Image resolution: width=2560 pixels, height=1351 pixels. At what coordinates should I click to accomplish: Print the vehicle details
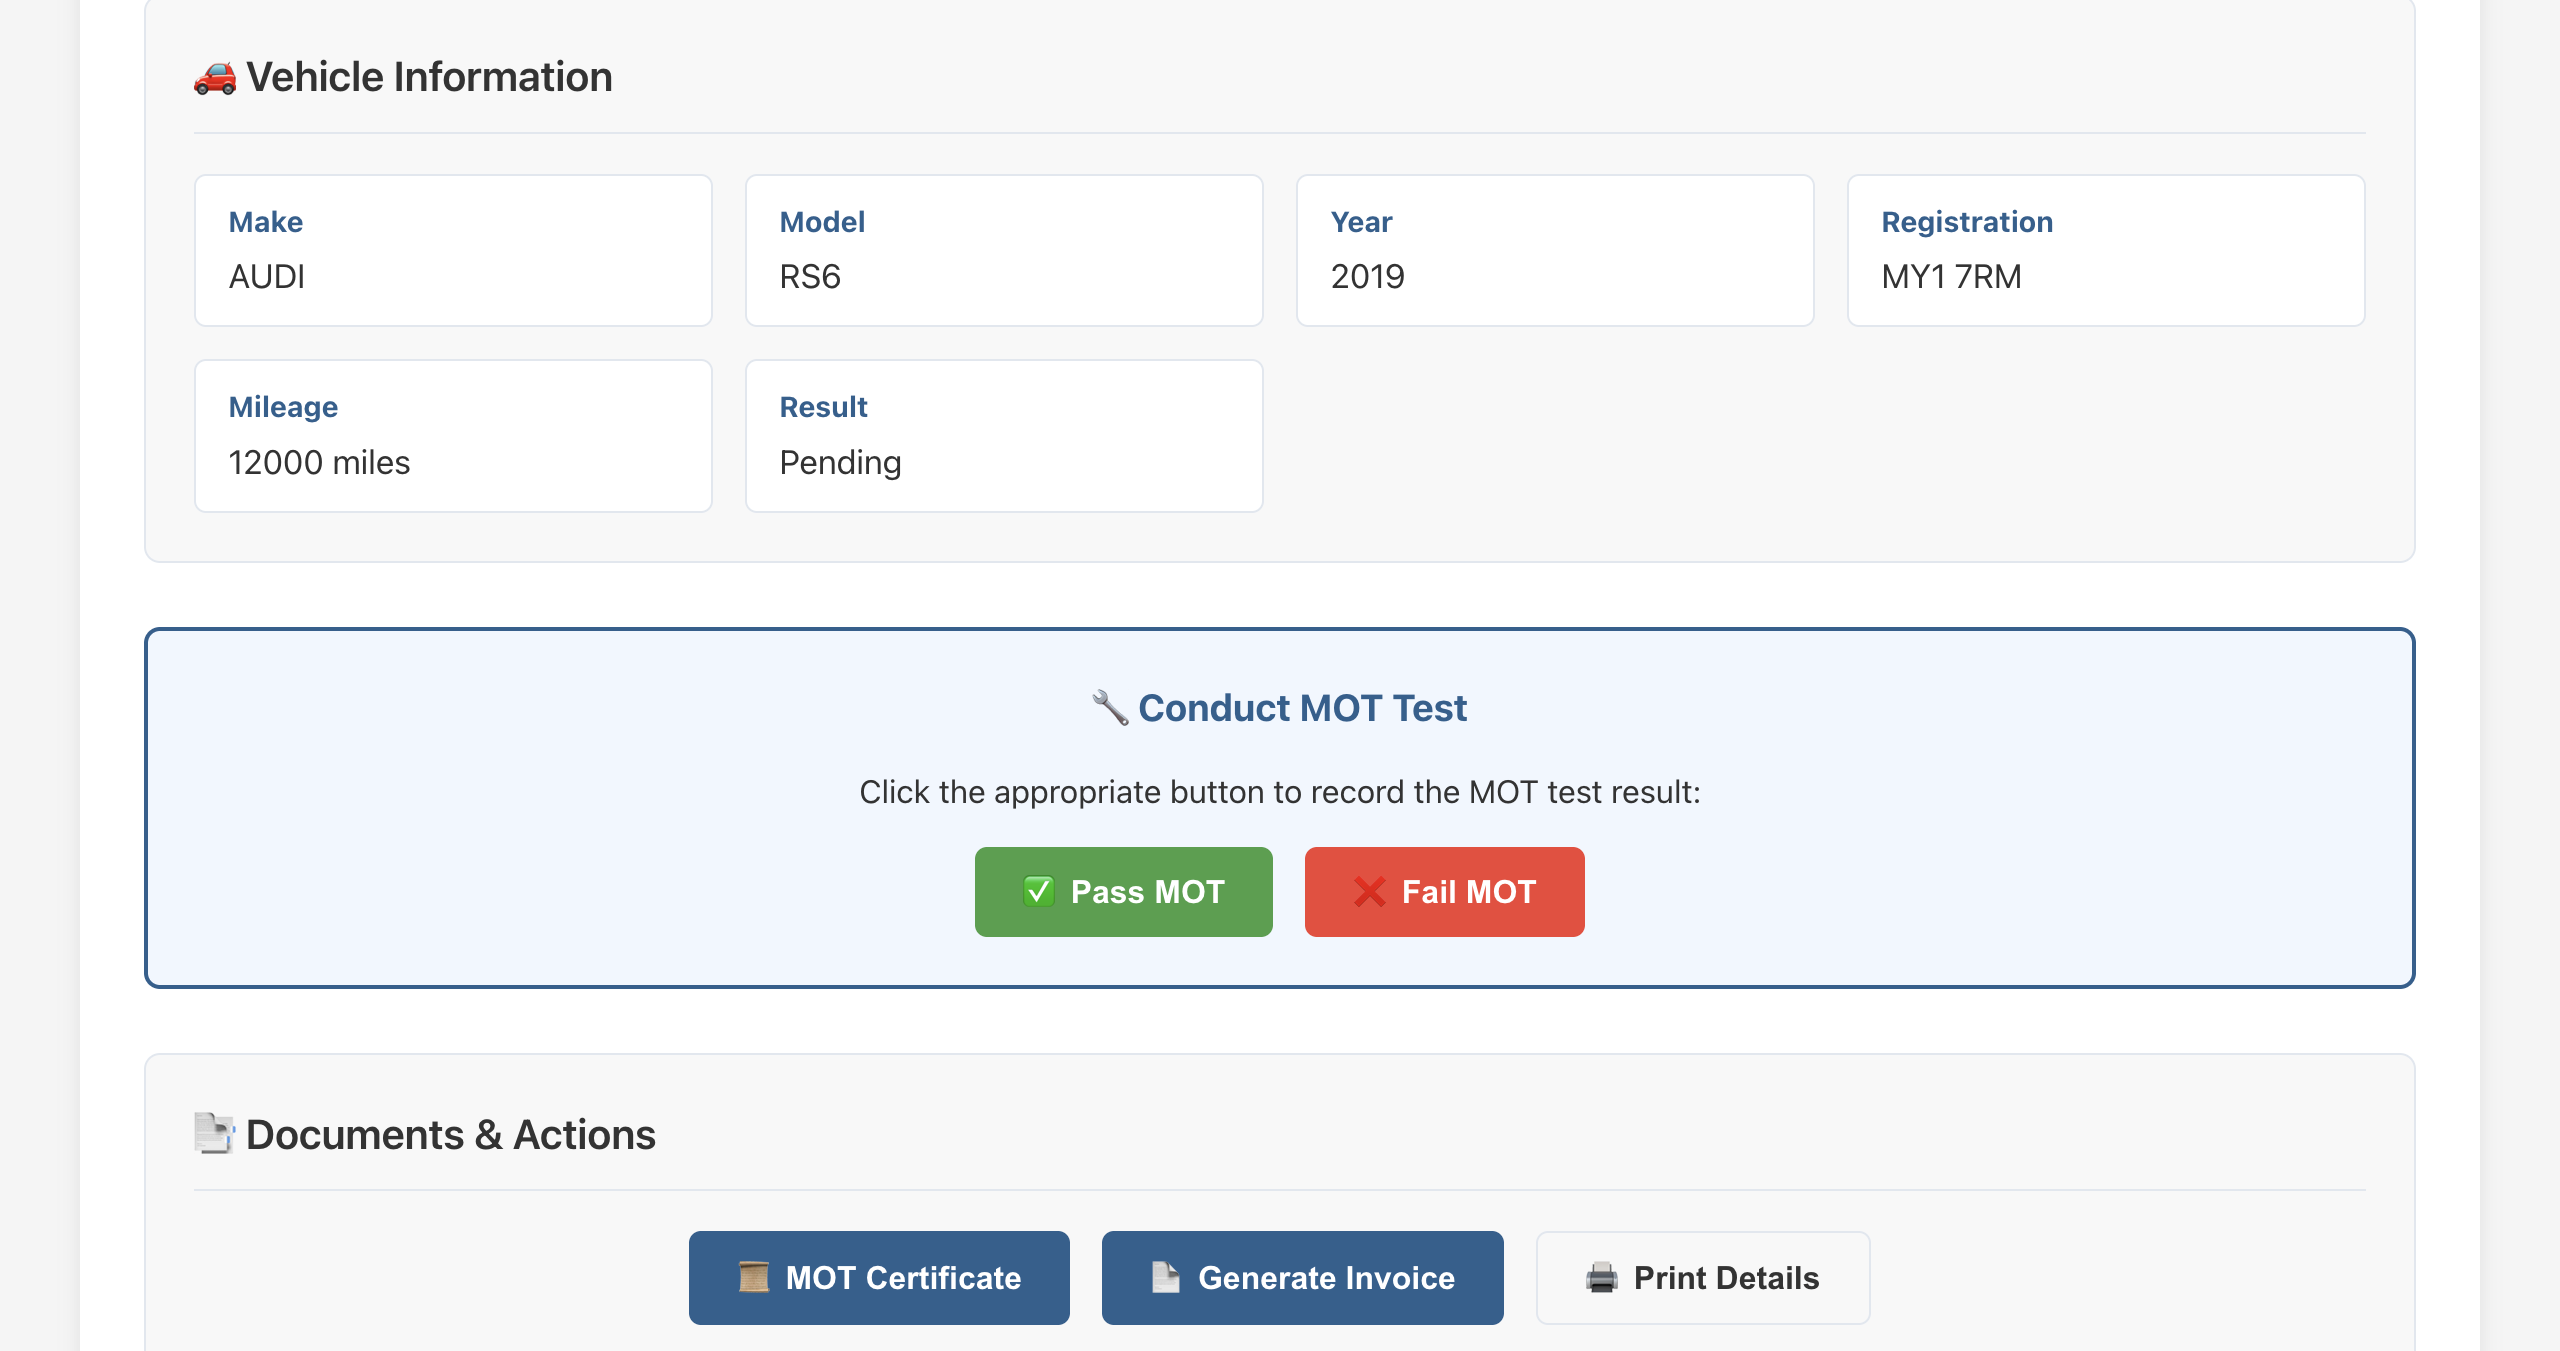[x=1702, y=1277]
